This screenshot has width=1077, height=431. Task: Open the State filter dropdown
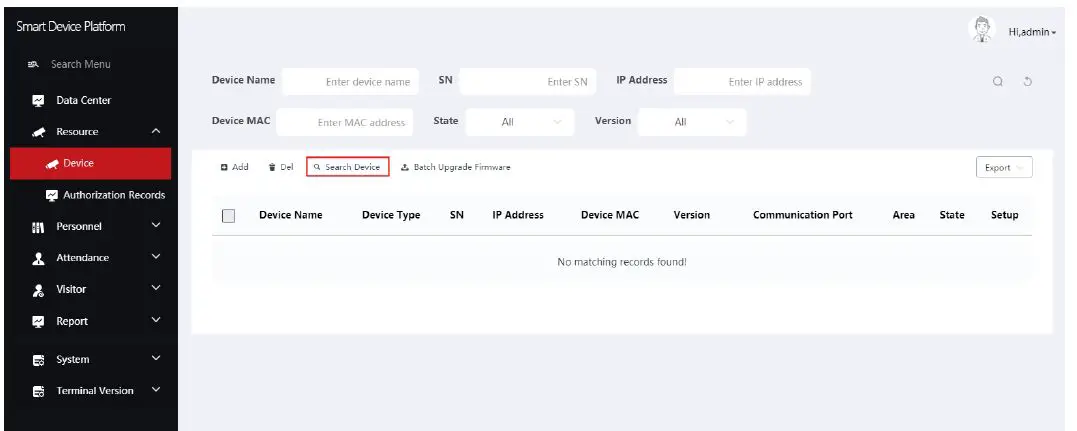click(519, 122)
